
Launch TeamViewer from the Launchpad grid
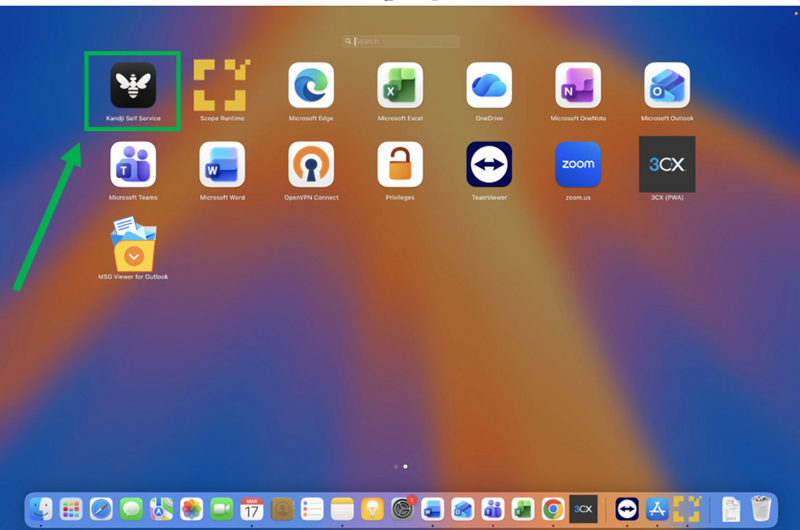tap(489, 164)
